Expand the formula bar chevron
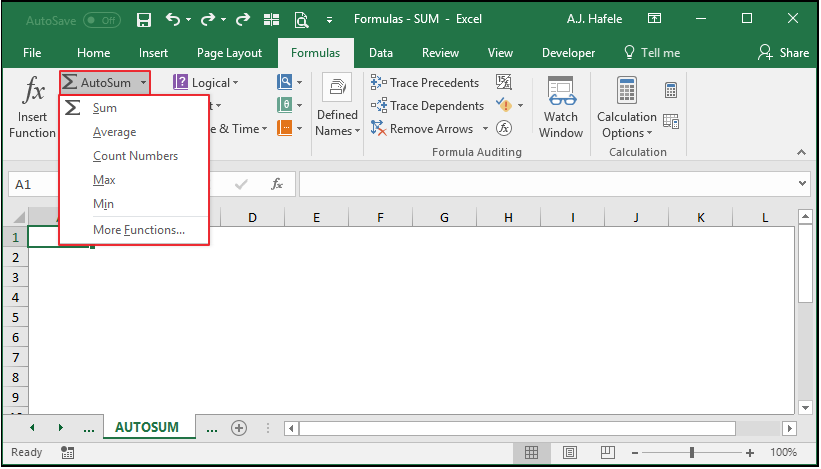Screen dimensions: 821x469 click(803, 184)
